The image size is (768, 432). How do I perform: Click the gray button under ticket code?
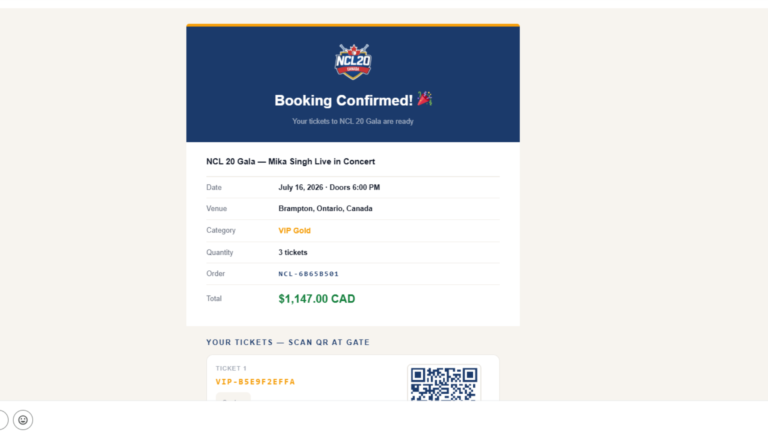(x=233, y=397)
